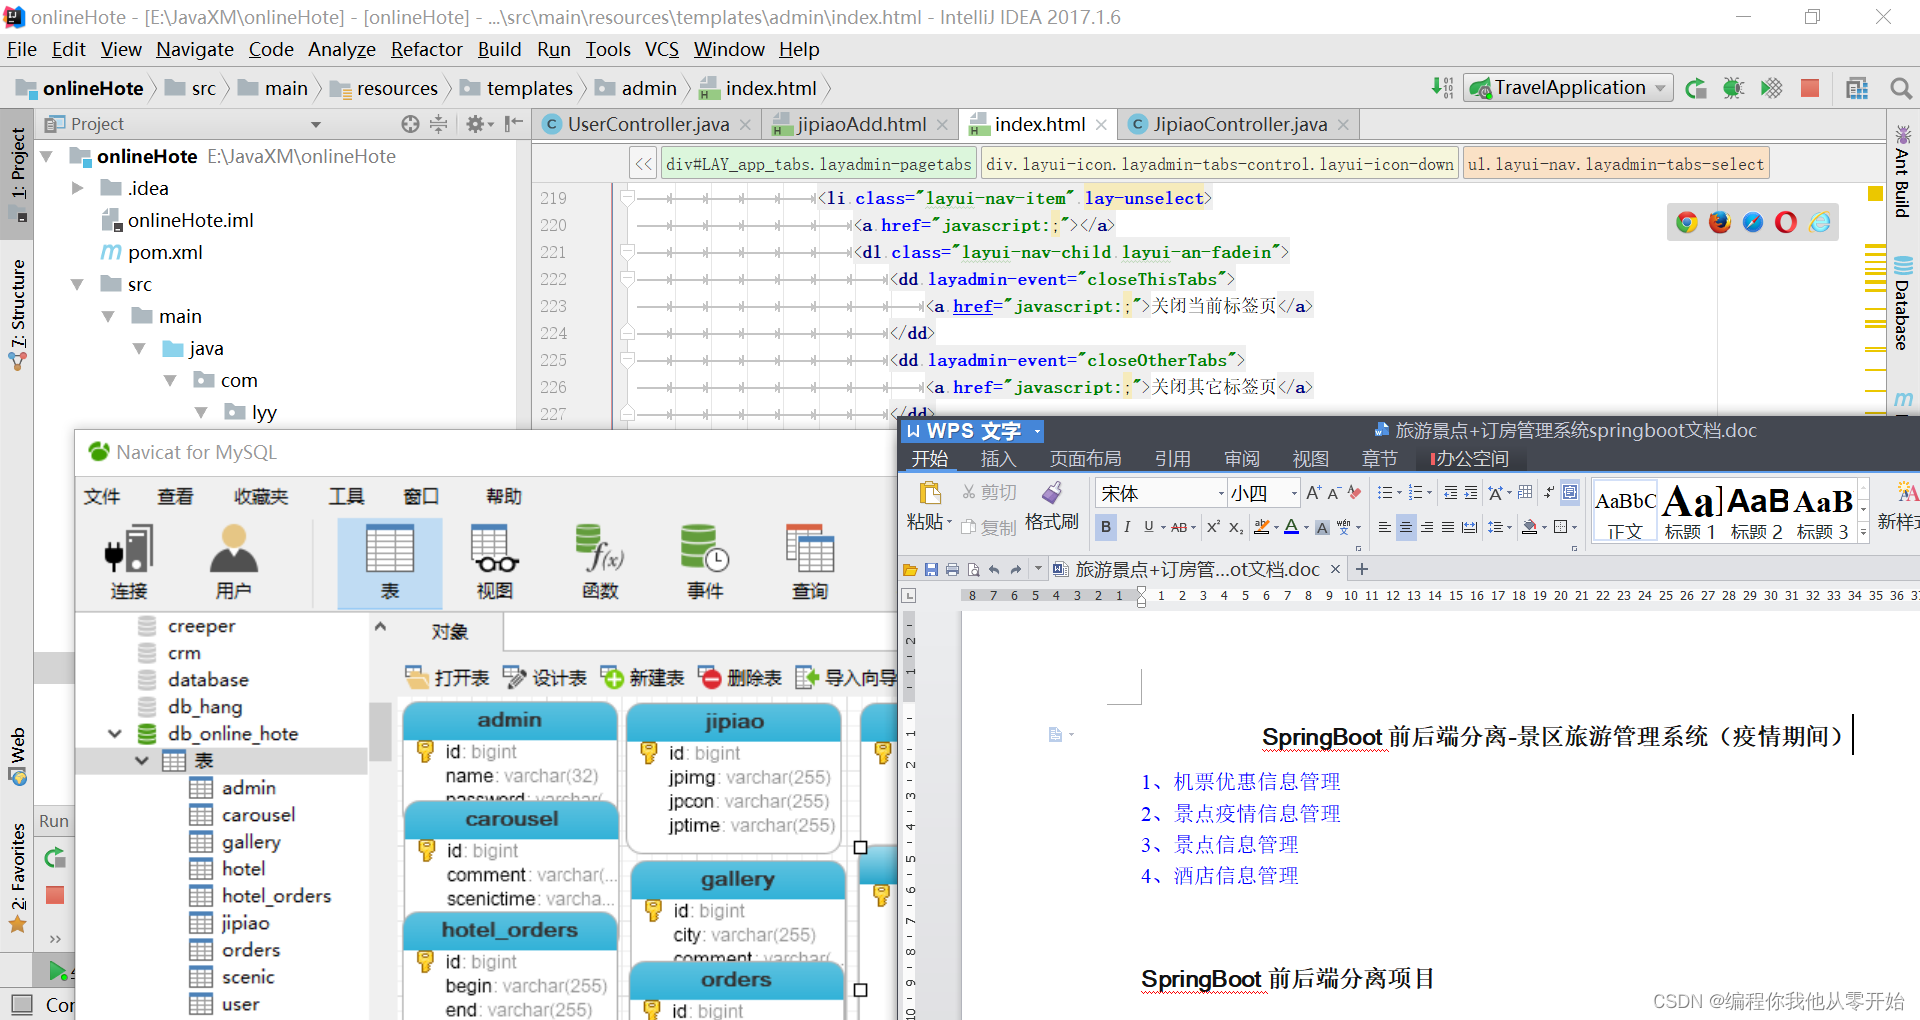The width and height of the screenshot is (1920, 1020).
Task: Click 格式刷 format painter in WPS
Action: click(1052, 506)
